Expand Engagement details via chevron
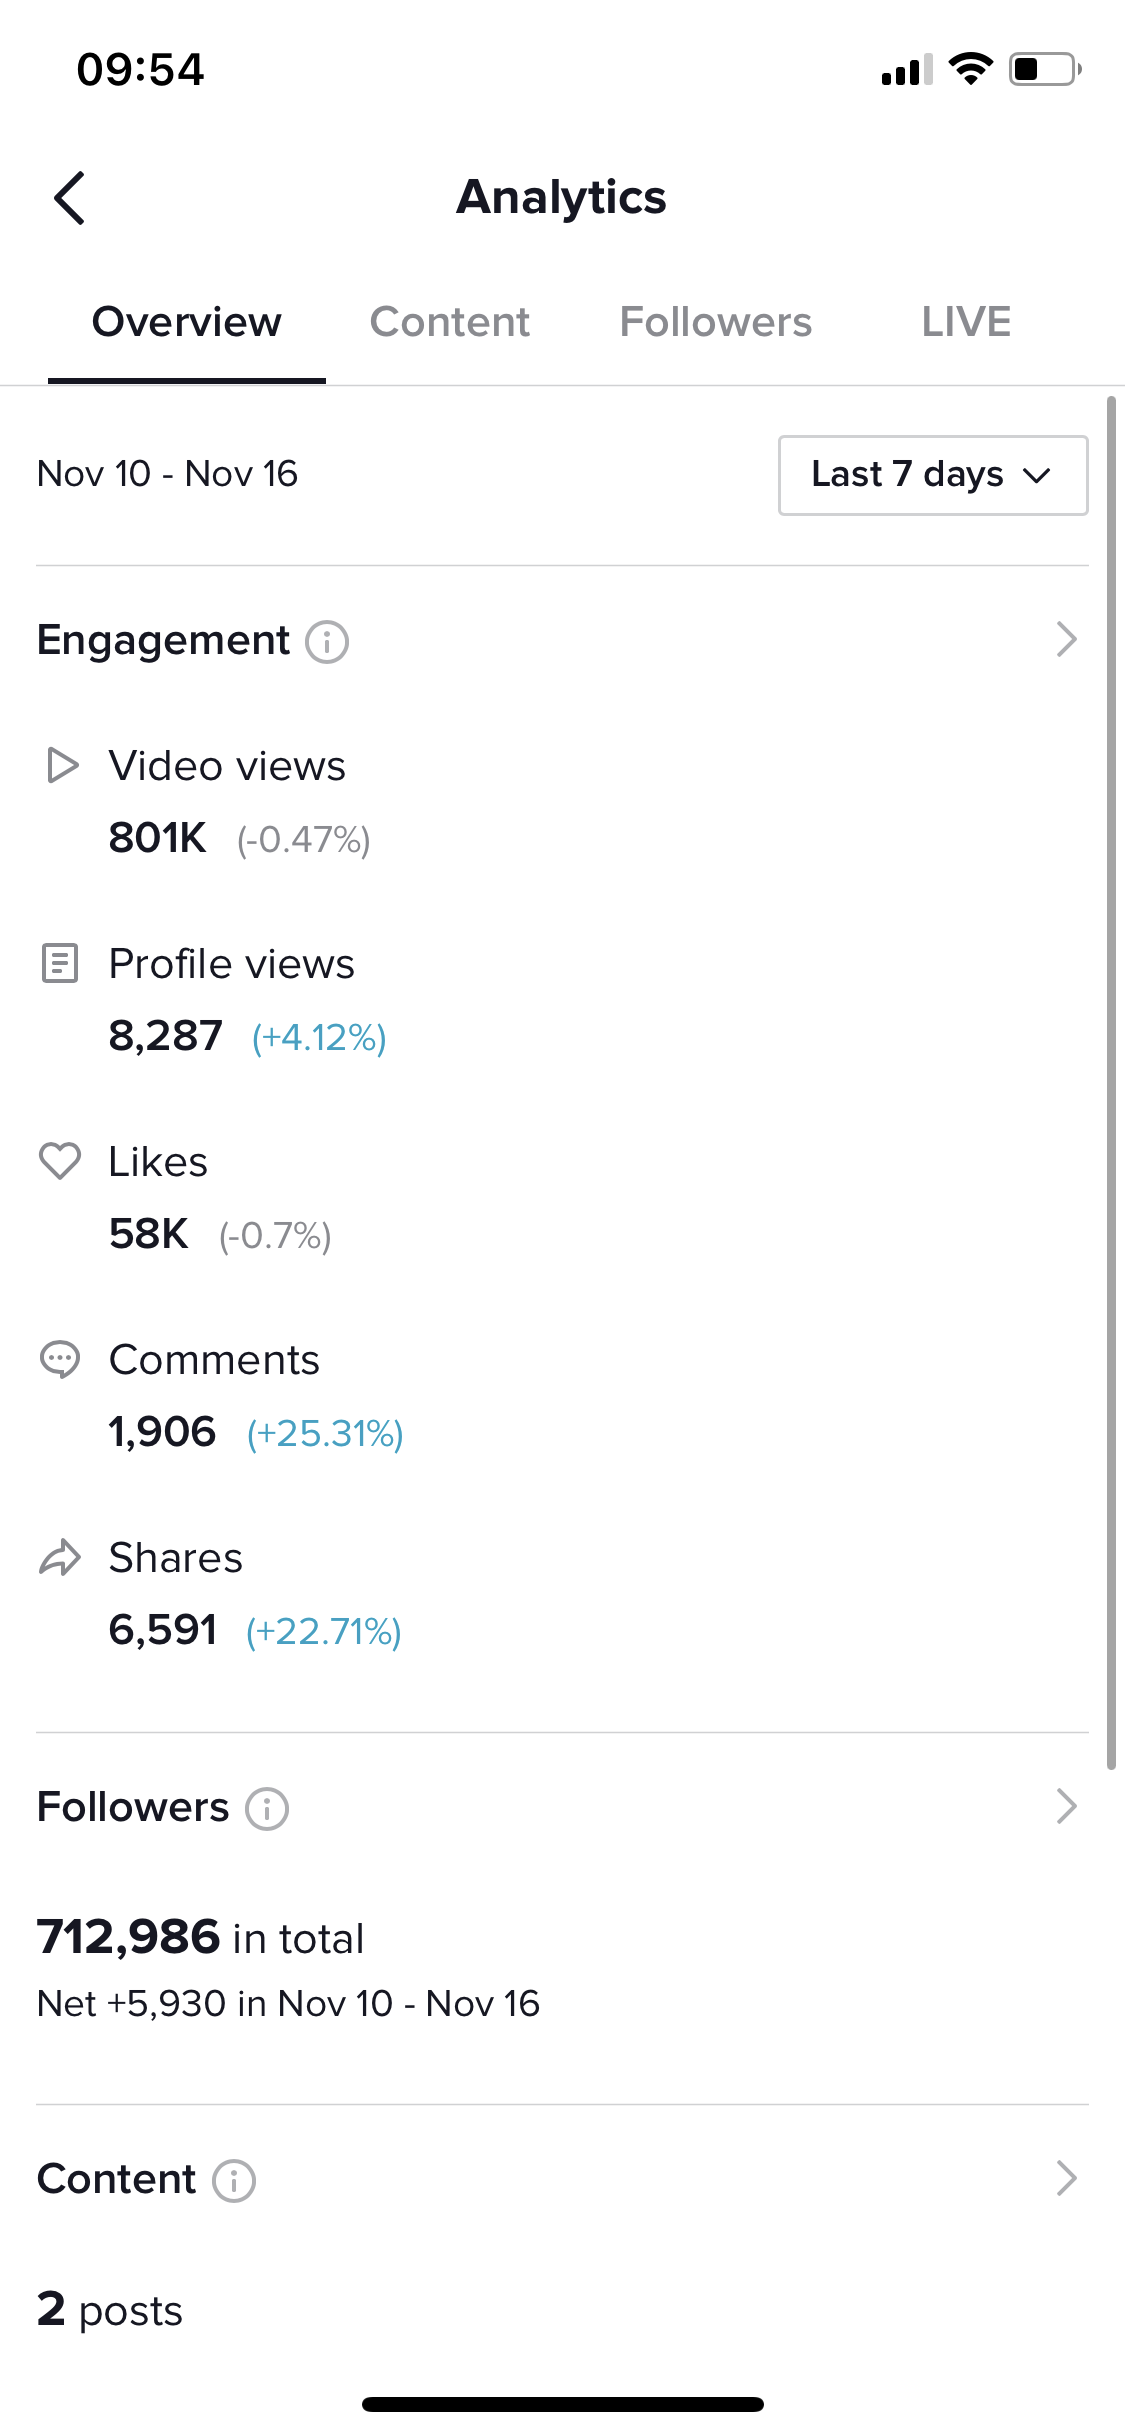Image resolution: width=1125 pixels, height=2436 pixels. pos(1067,640)
